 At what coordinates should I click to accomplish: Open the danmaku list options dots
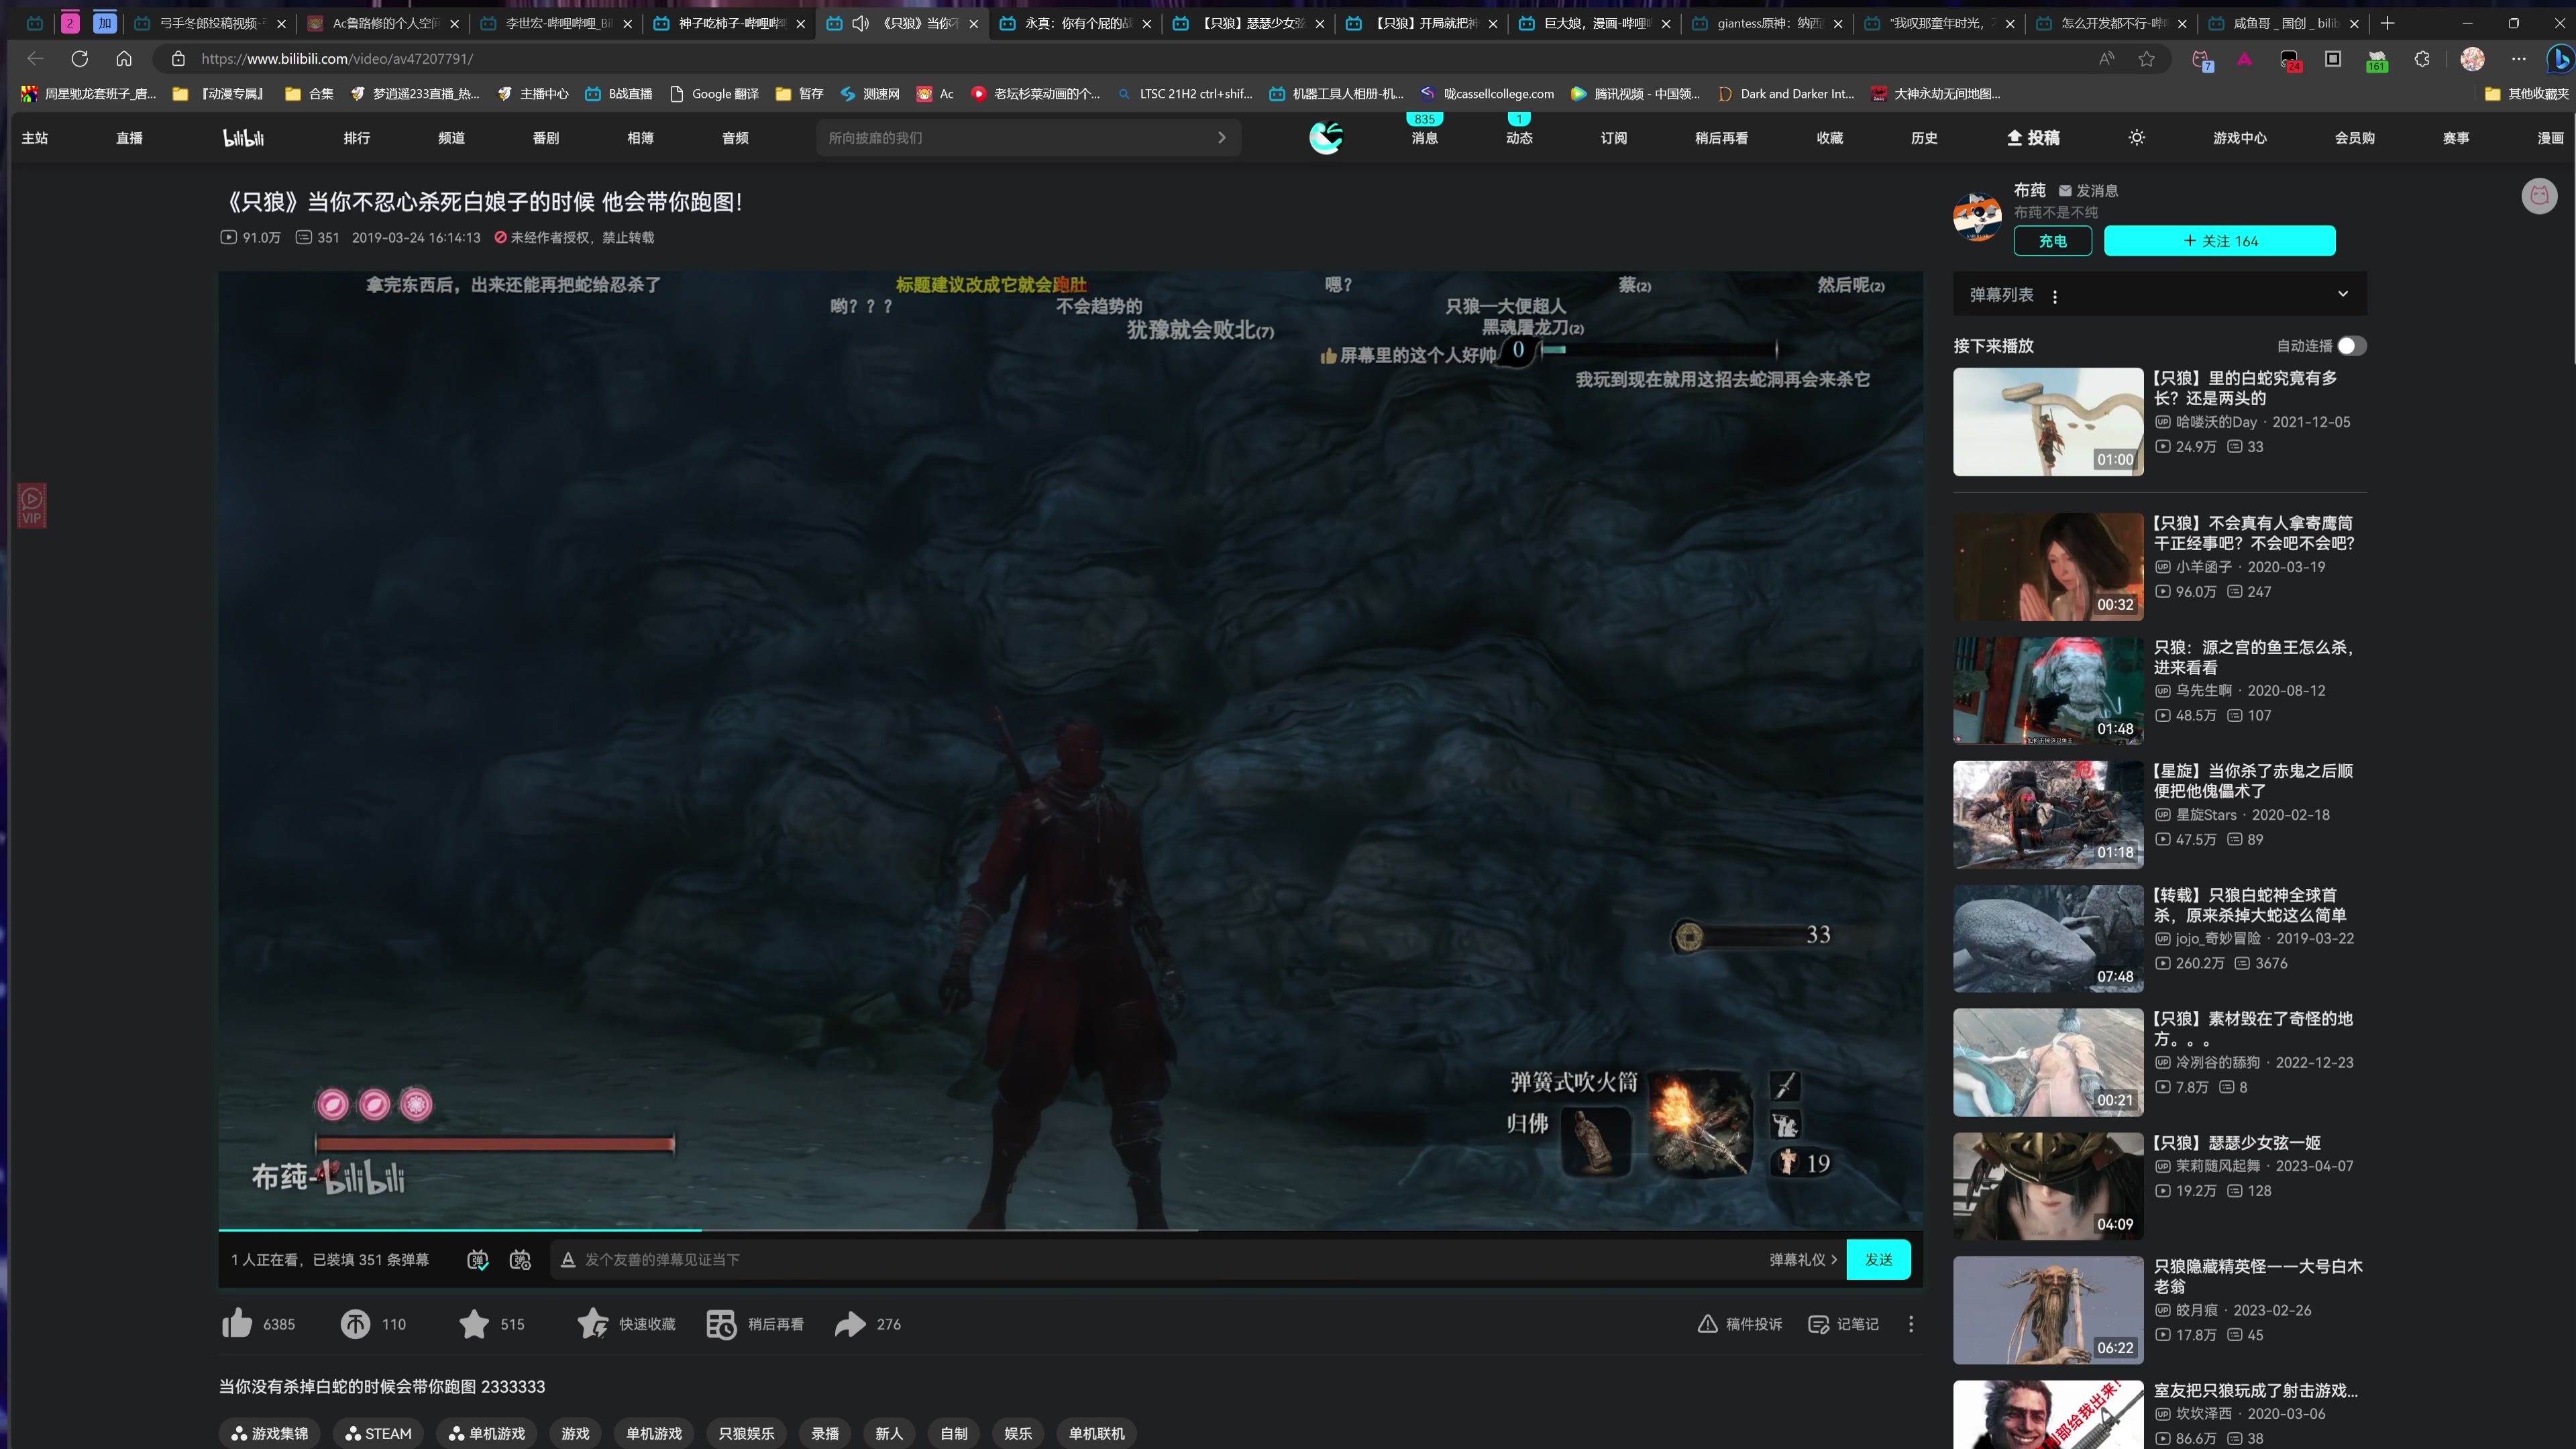(x=2055, y=296)
